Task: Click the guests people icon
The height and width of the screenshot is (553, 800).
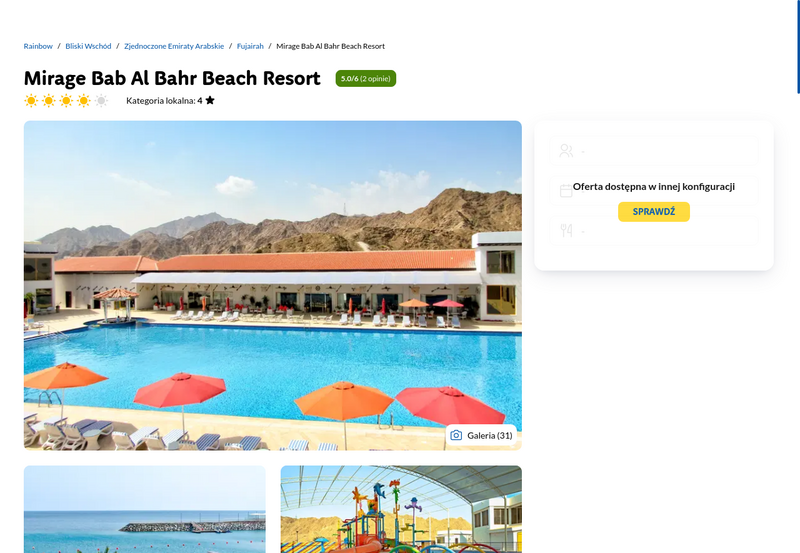Action: (566, 150)
